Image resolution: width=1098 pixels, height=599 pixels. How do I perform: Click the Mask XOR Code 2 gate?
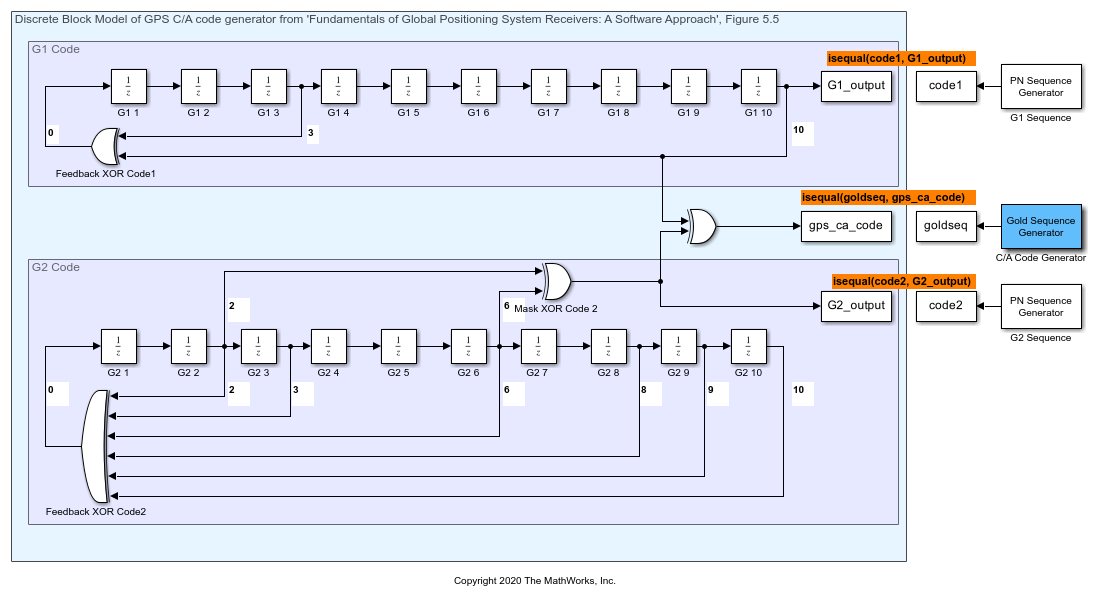[556, 281]
